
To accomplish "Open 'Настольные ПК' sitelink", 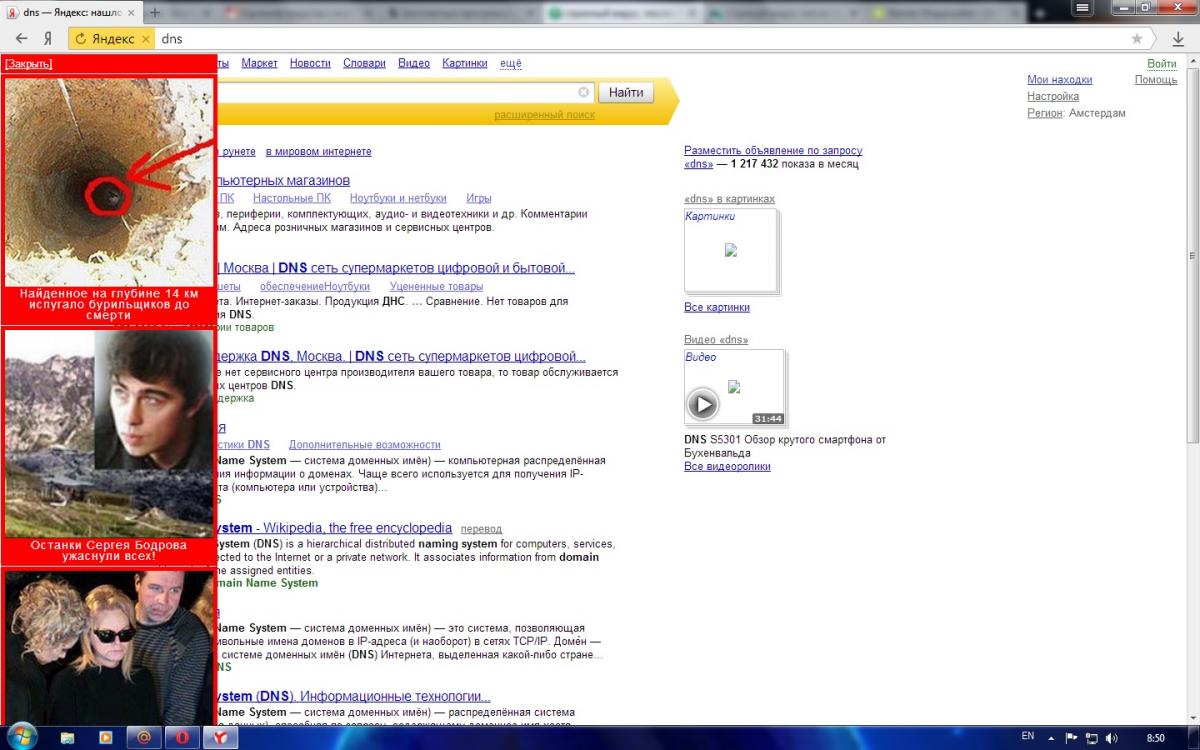I will 292,198.
